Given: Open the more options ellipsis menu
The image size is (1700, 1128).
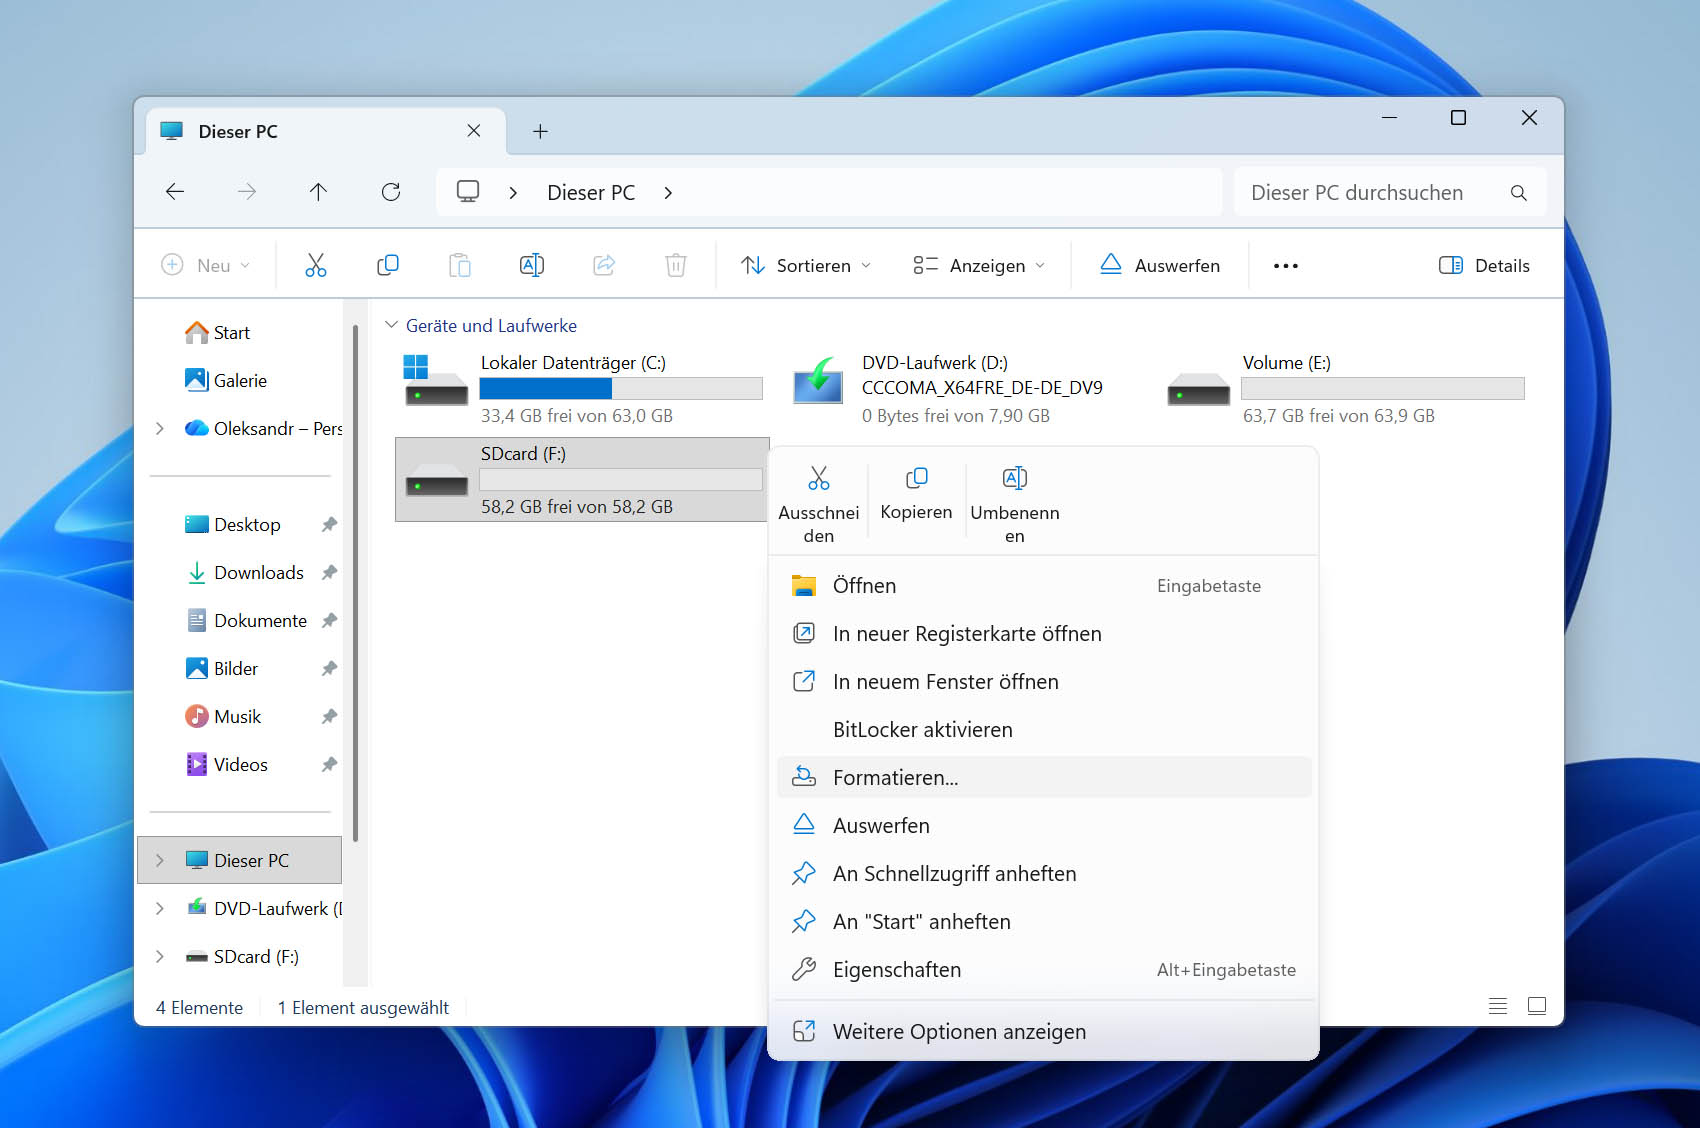Looking at the screenshot, I should pyautogui.click(x=1286, y=266).
